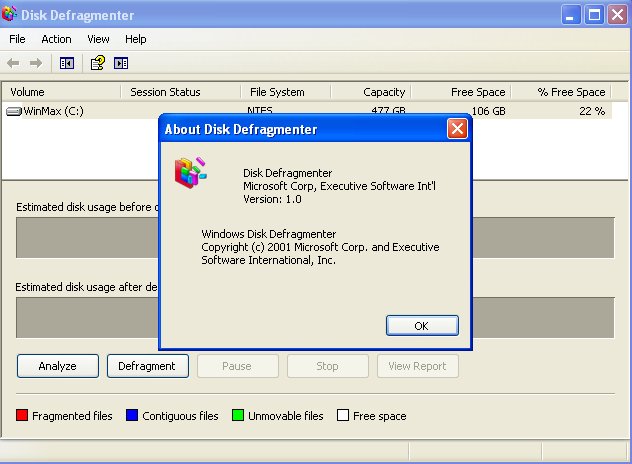Click the Disk Defragmenter title bar icon
This screenshot has height=464, width=632.
point(9,14)
